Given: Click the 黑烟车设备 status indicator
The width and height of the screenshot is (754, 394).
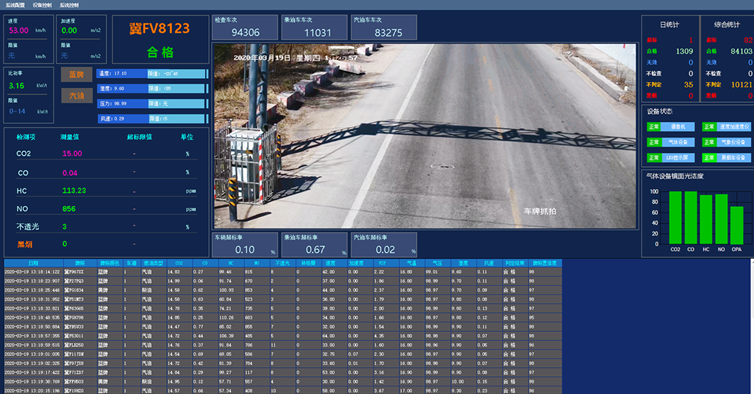Looking at the screenshot, I should (726, 158).
